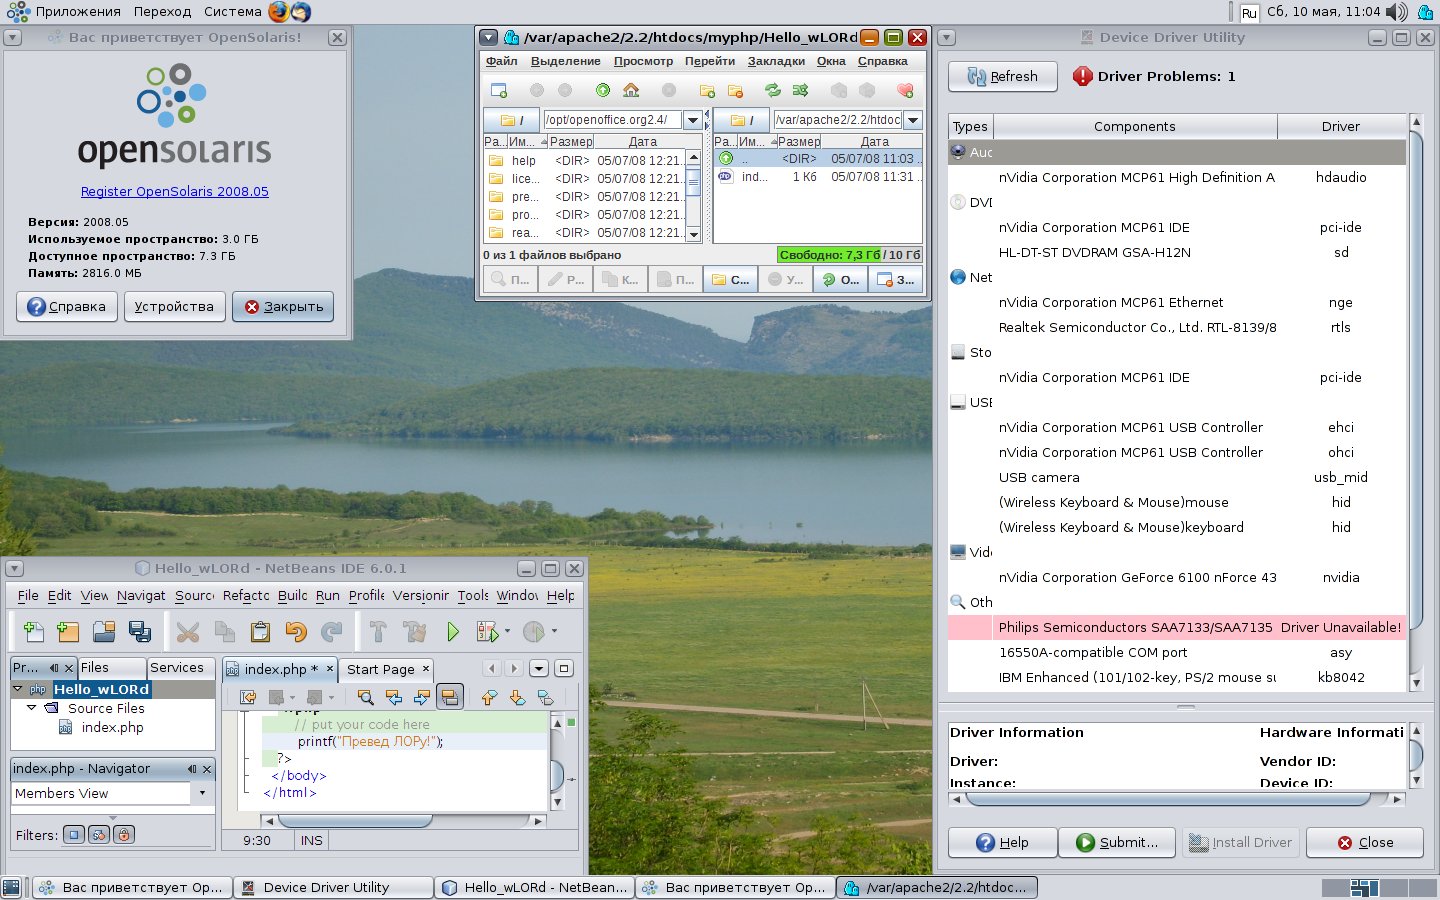Image resolution: width=1440 pixels, height=900 pixels.
Task: Open Members View dropdown in Navigator
Action: pyautogui.click(x=202, y=793)
